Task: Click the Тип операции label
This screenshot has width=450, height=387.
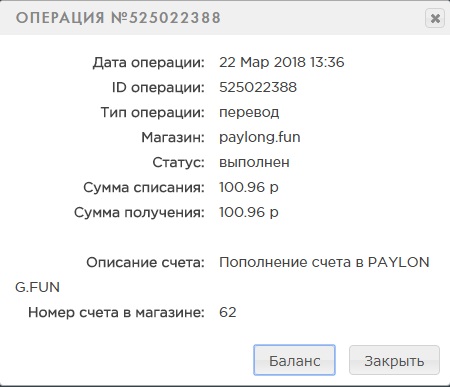Action: (x=153, y=113)
